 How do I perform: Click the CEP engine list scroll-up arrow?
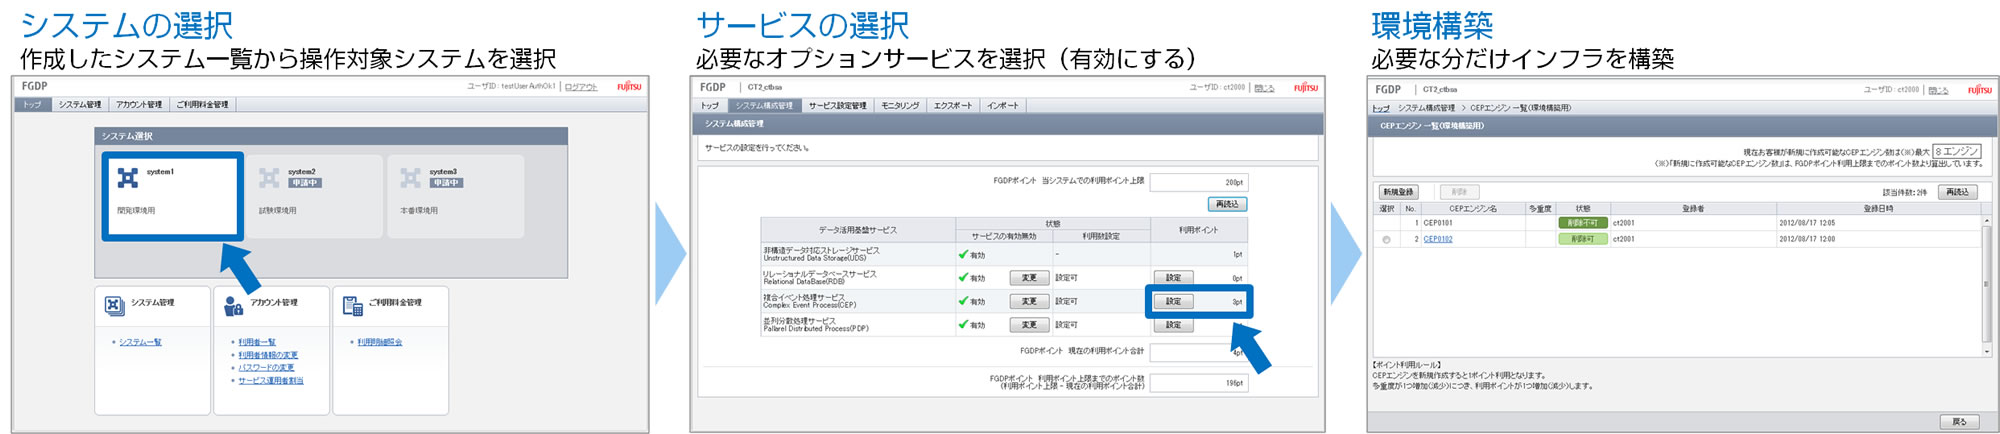tap(1986, 220)
